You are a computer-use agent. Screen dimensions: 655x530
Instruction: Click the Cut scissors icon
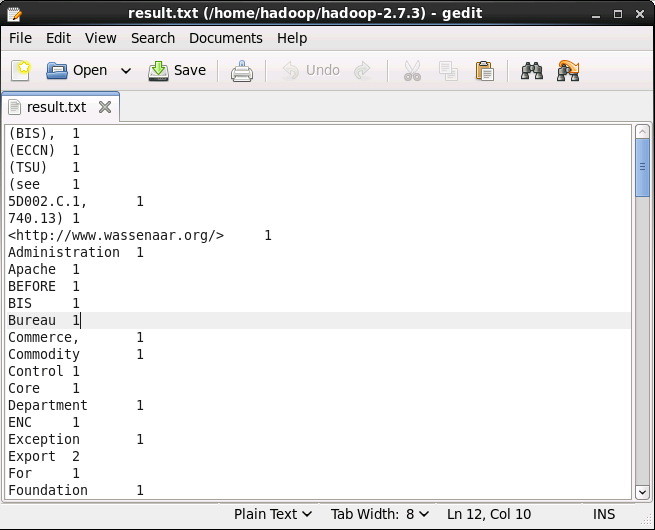coord(412,71)
